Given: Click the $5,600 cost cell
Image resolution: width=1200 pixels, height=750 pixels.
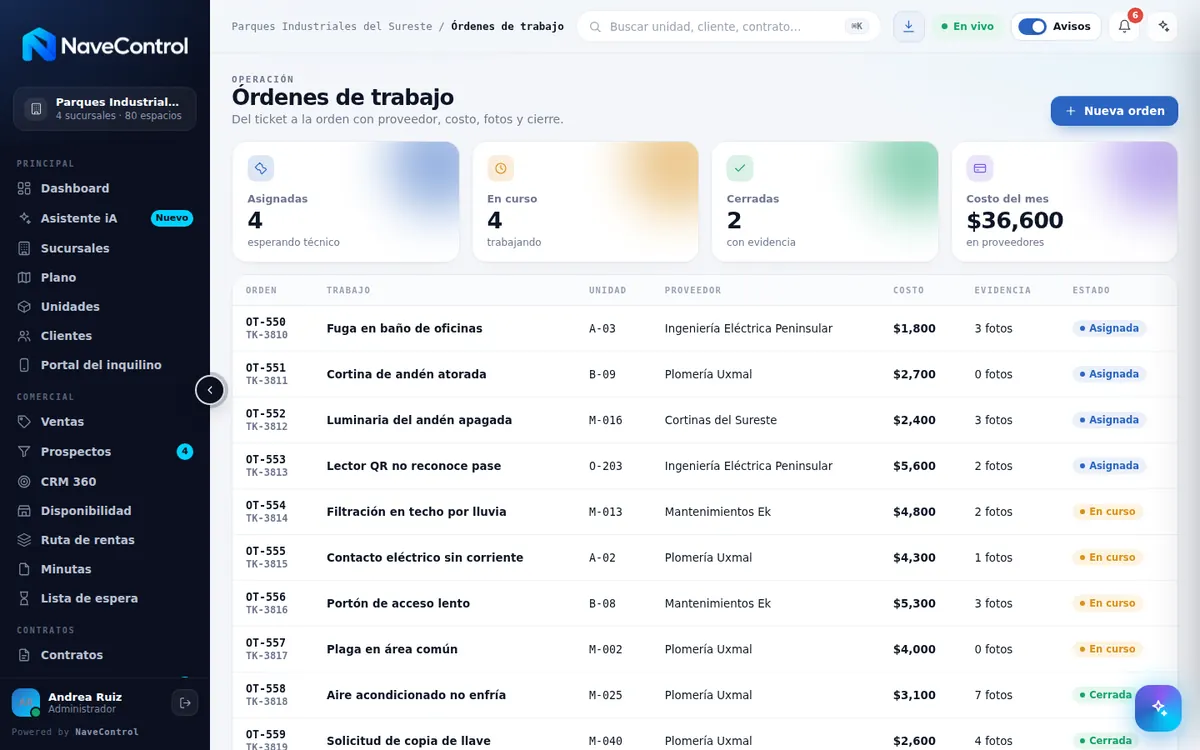Looking at the screenshot, I should tap(914, 466).
